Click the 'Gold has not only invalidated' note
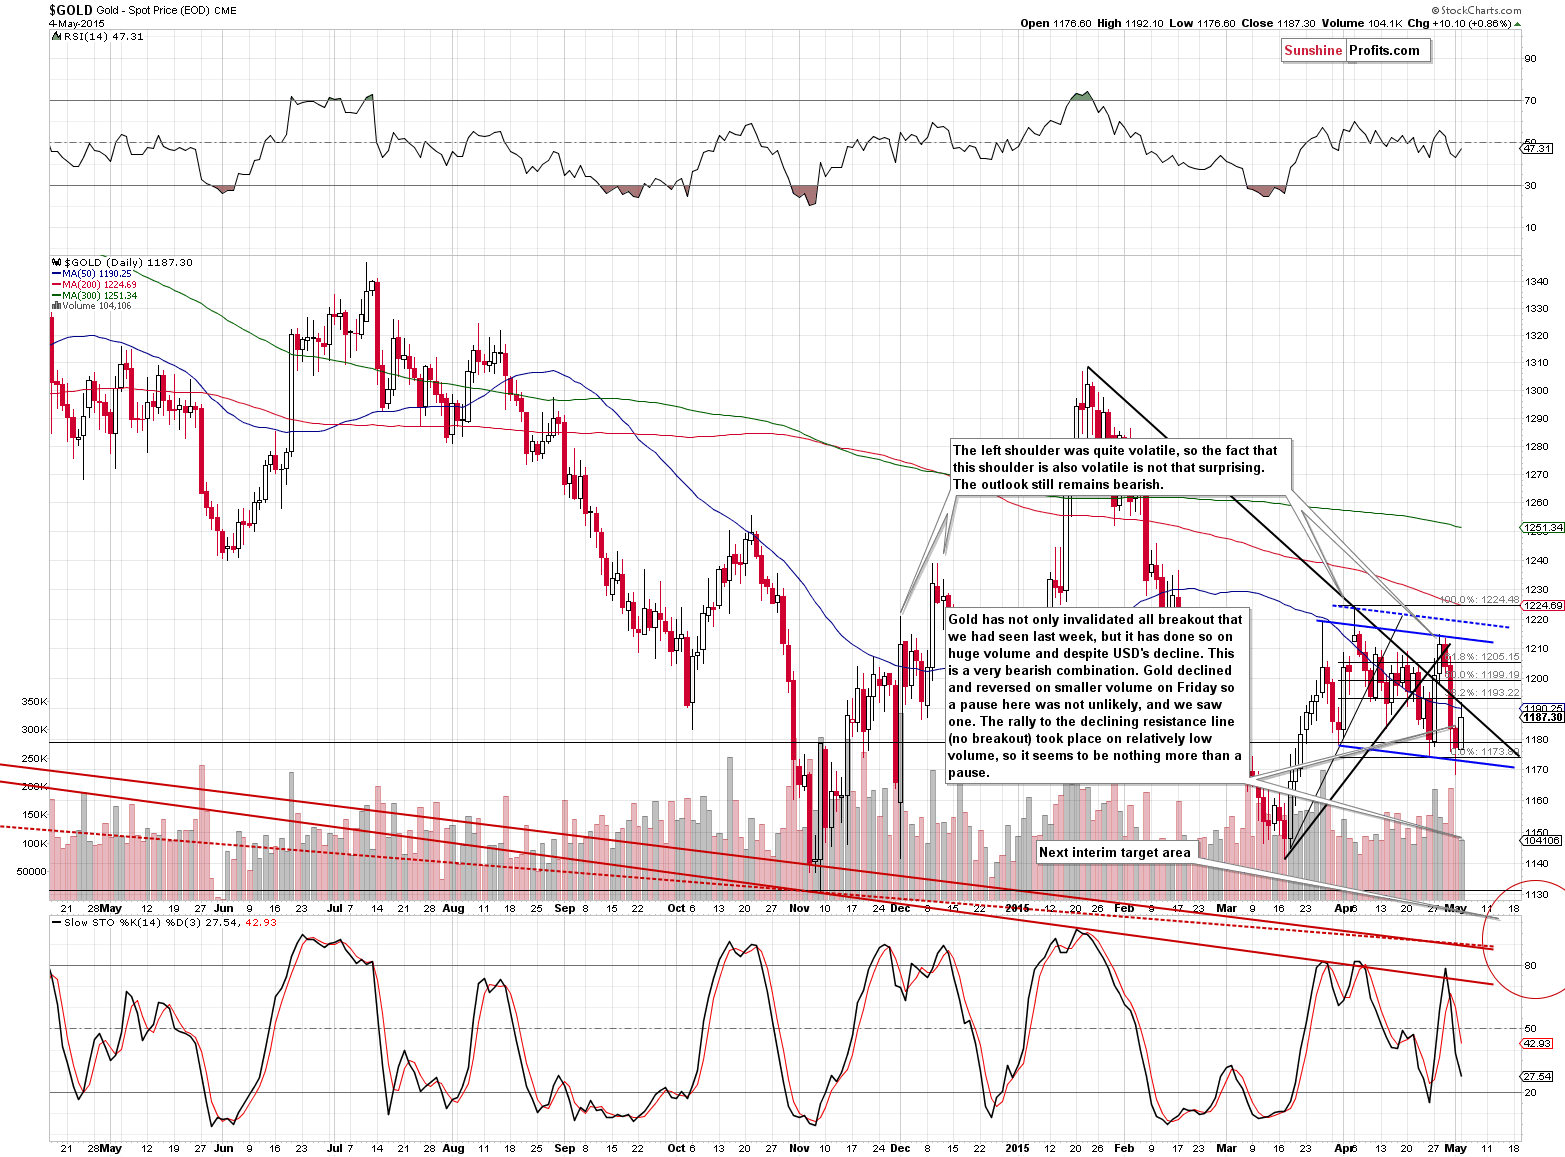Screen dimensions: 1565x1157 click(1097, 696)
